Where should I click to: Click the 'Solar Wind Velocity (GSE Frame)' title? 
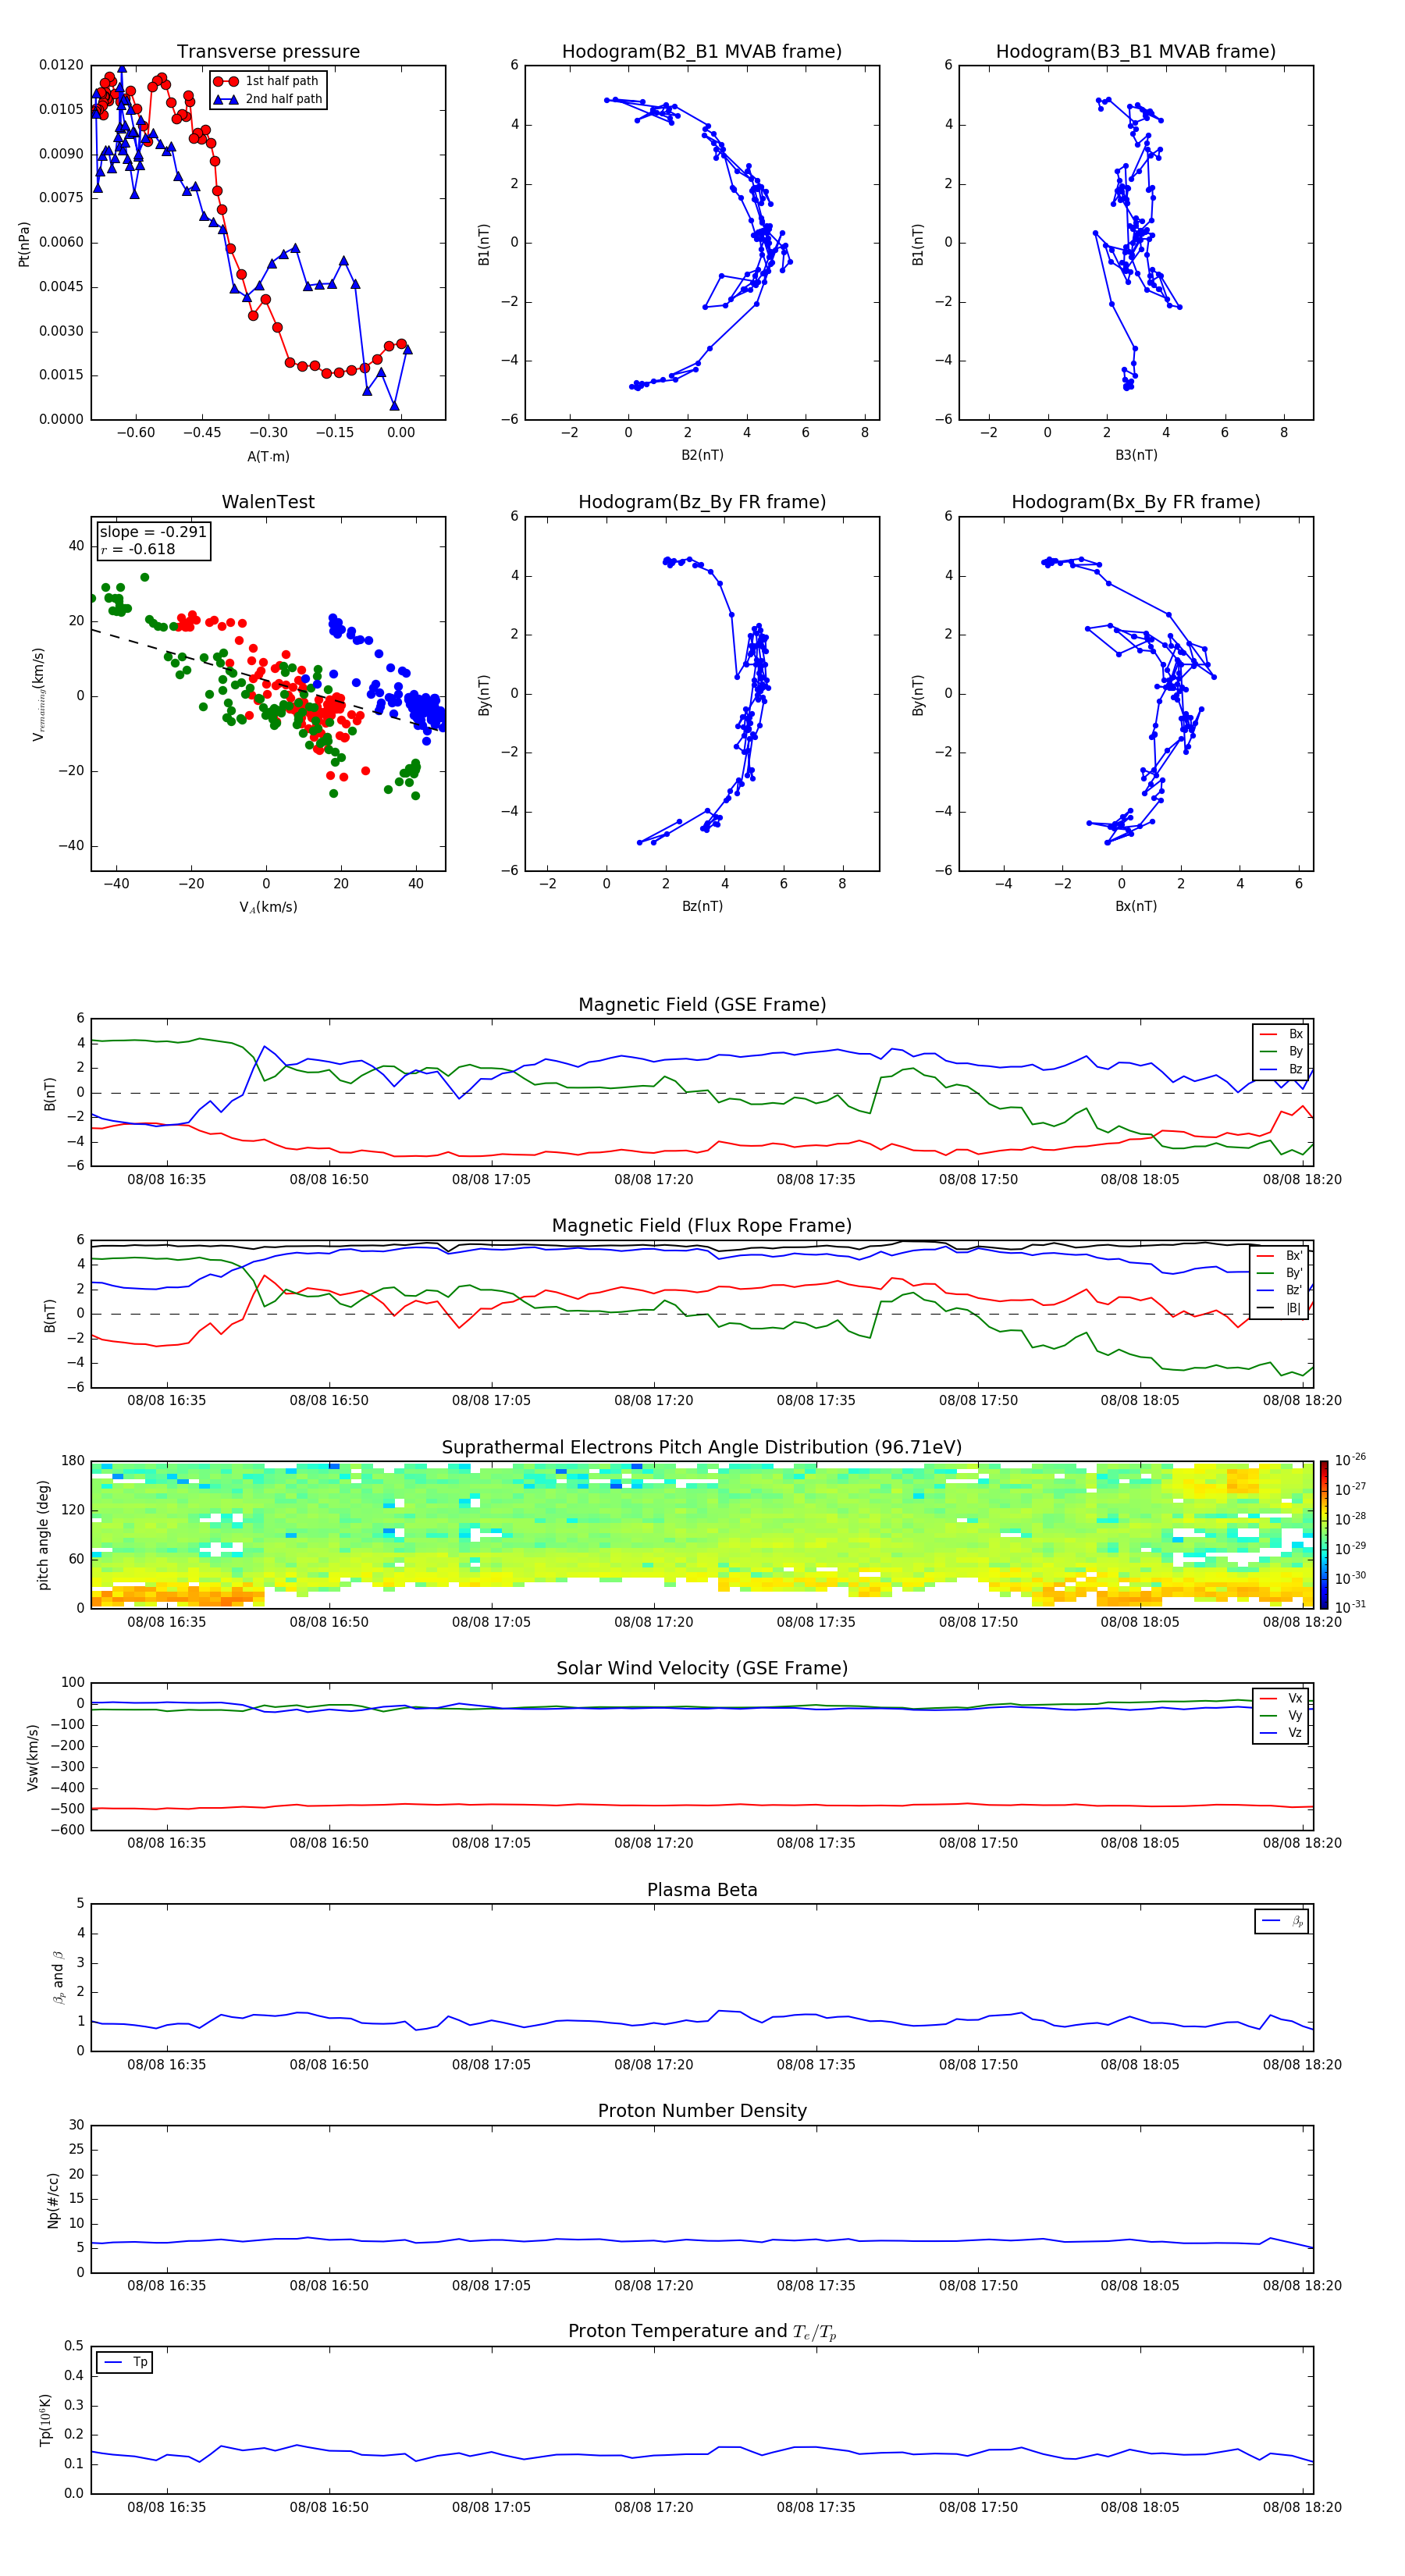click(702, 1668)
